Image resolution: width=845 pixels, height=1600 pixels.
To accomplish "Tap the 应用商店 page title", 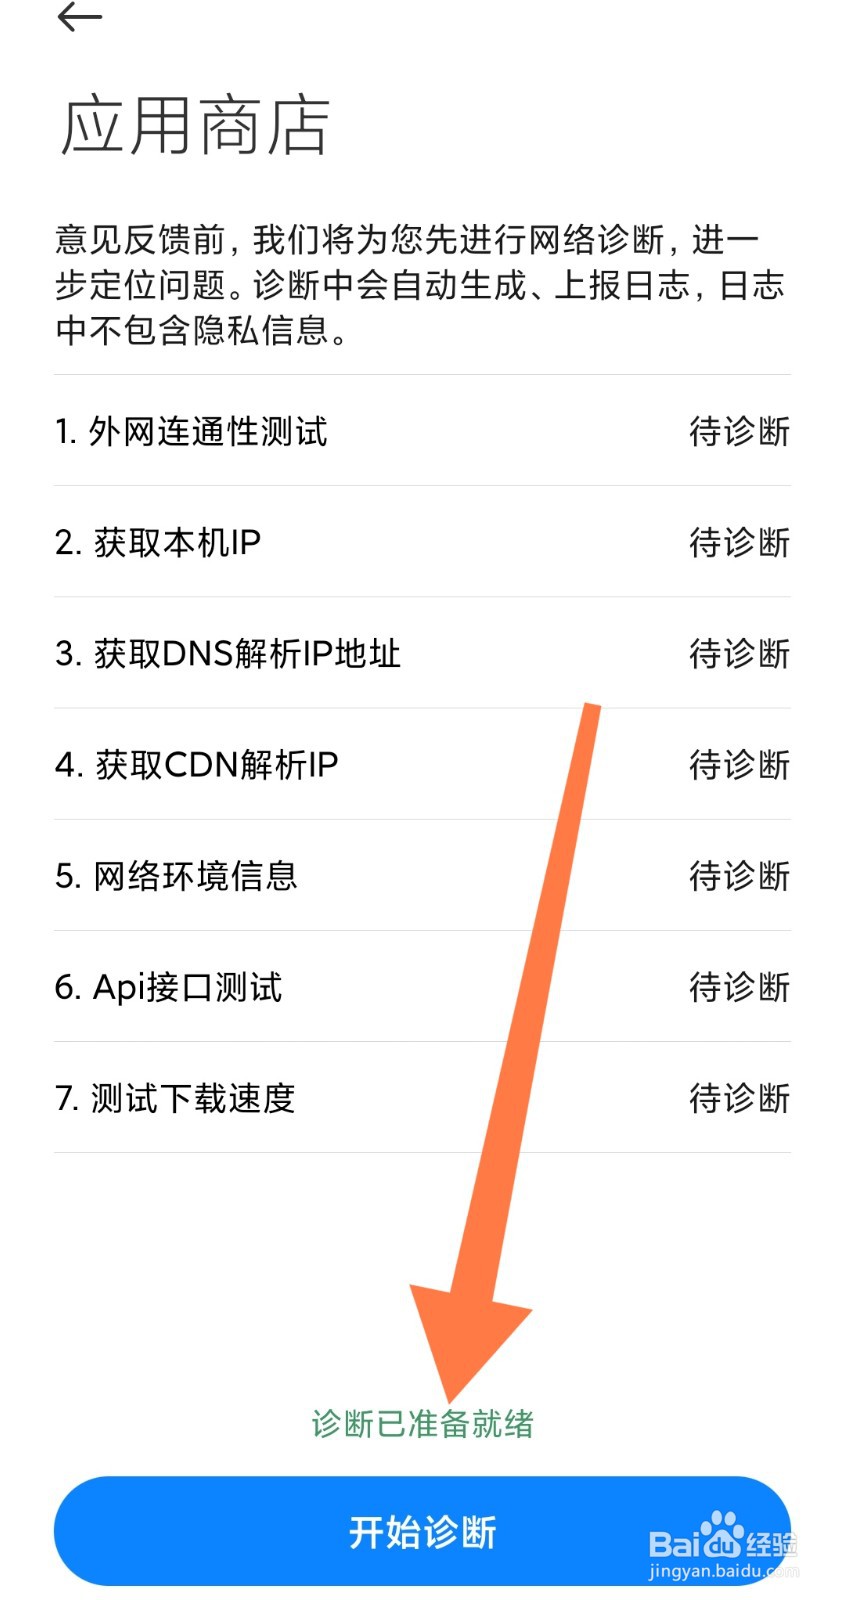I will [195, 126].
